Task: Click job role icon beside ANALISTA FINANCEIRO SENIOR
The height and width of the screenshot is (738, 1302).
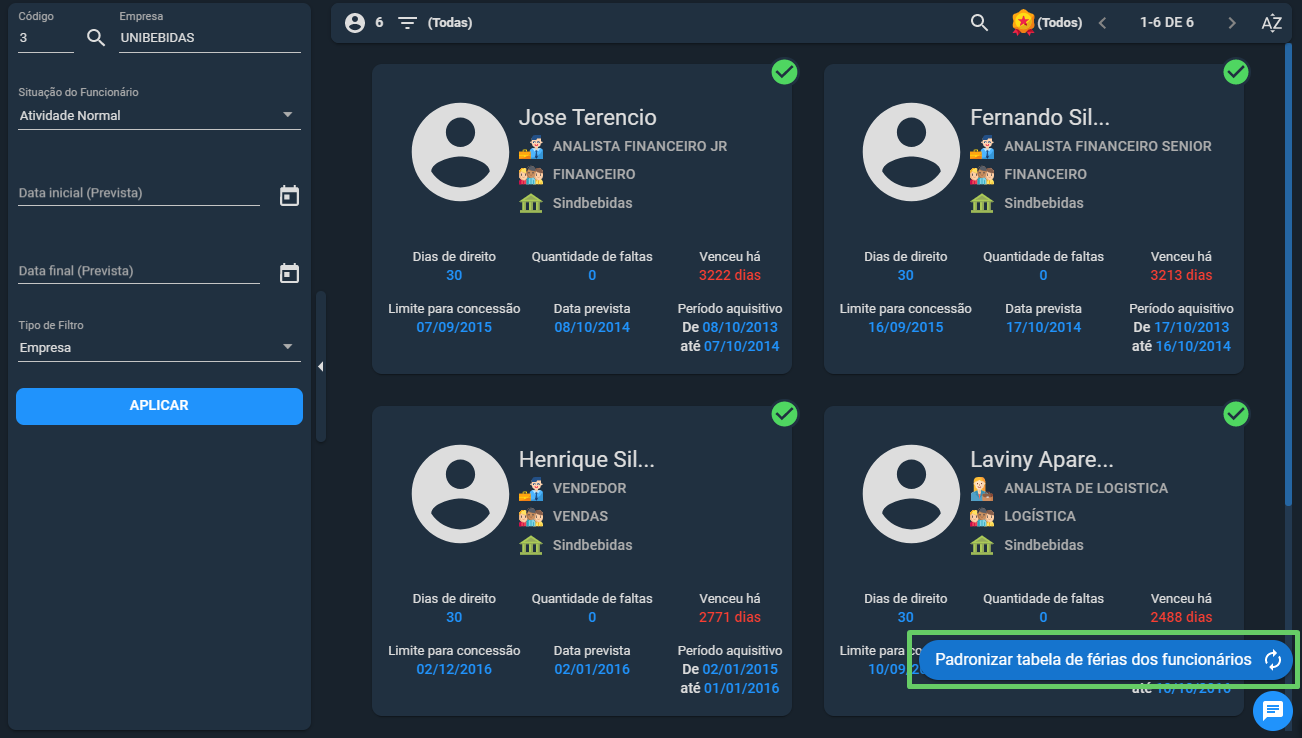Action: point(982,147)
